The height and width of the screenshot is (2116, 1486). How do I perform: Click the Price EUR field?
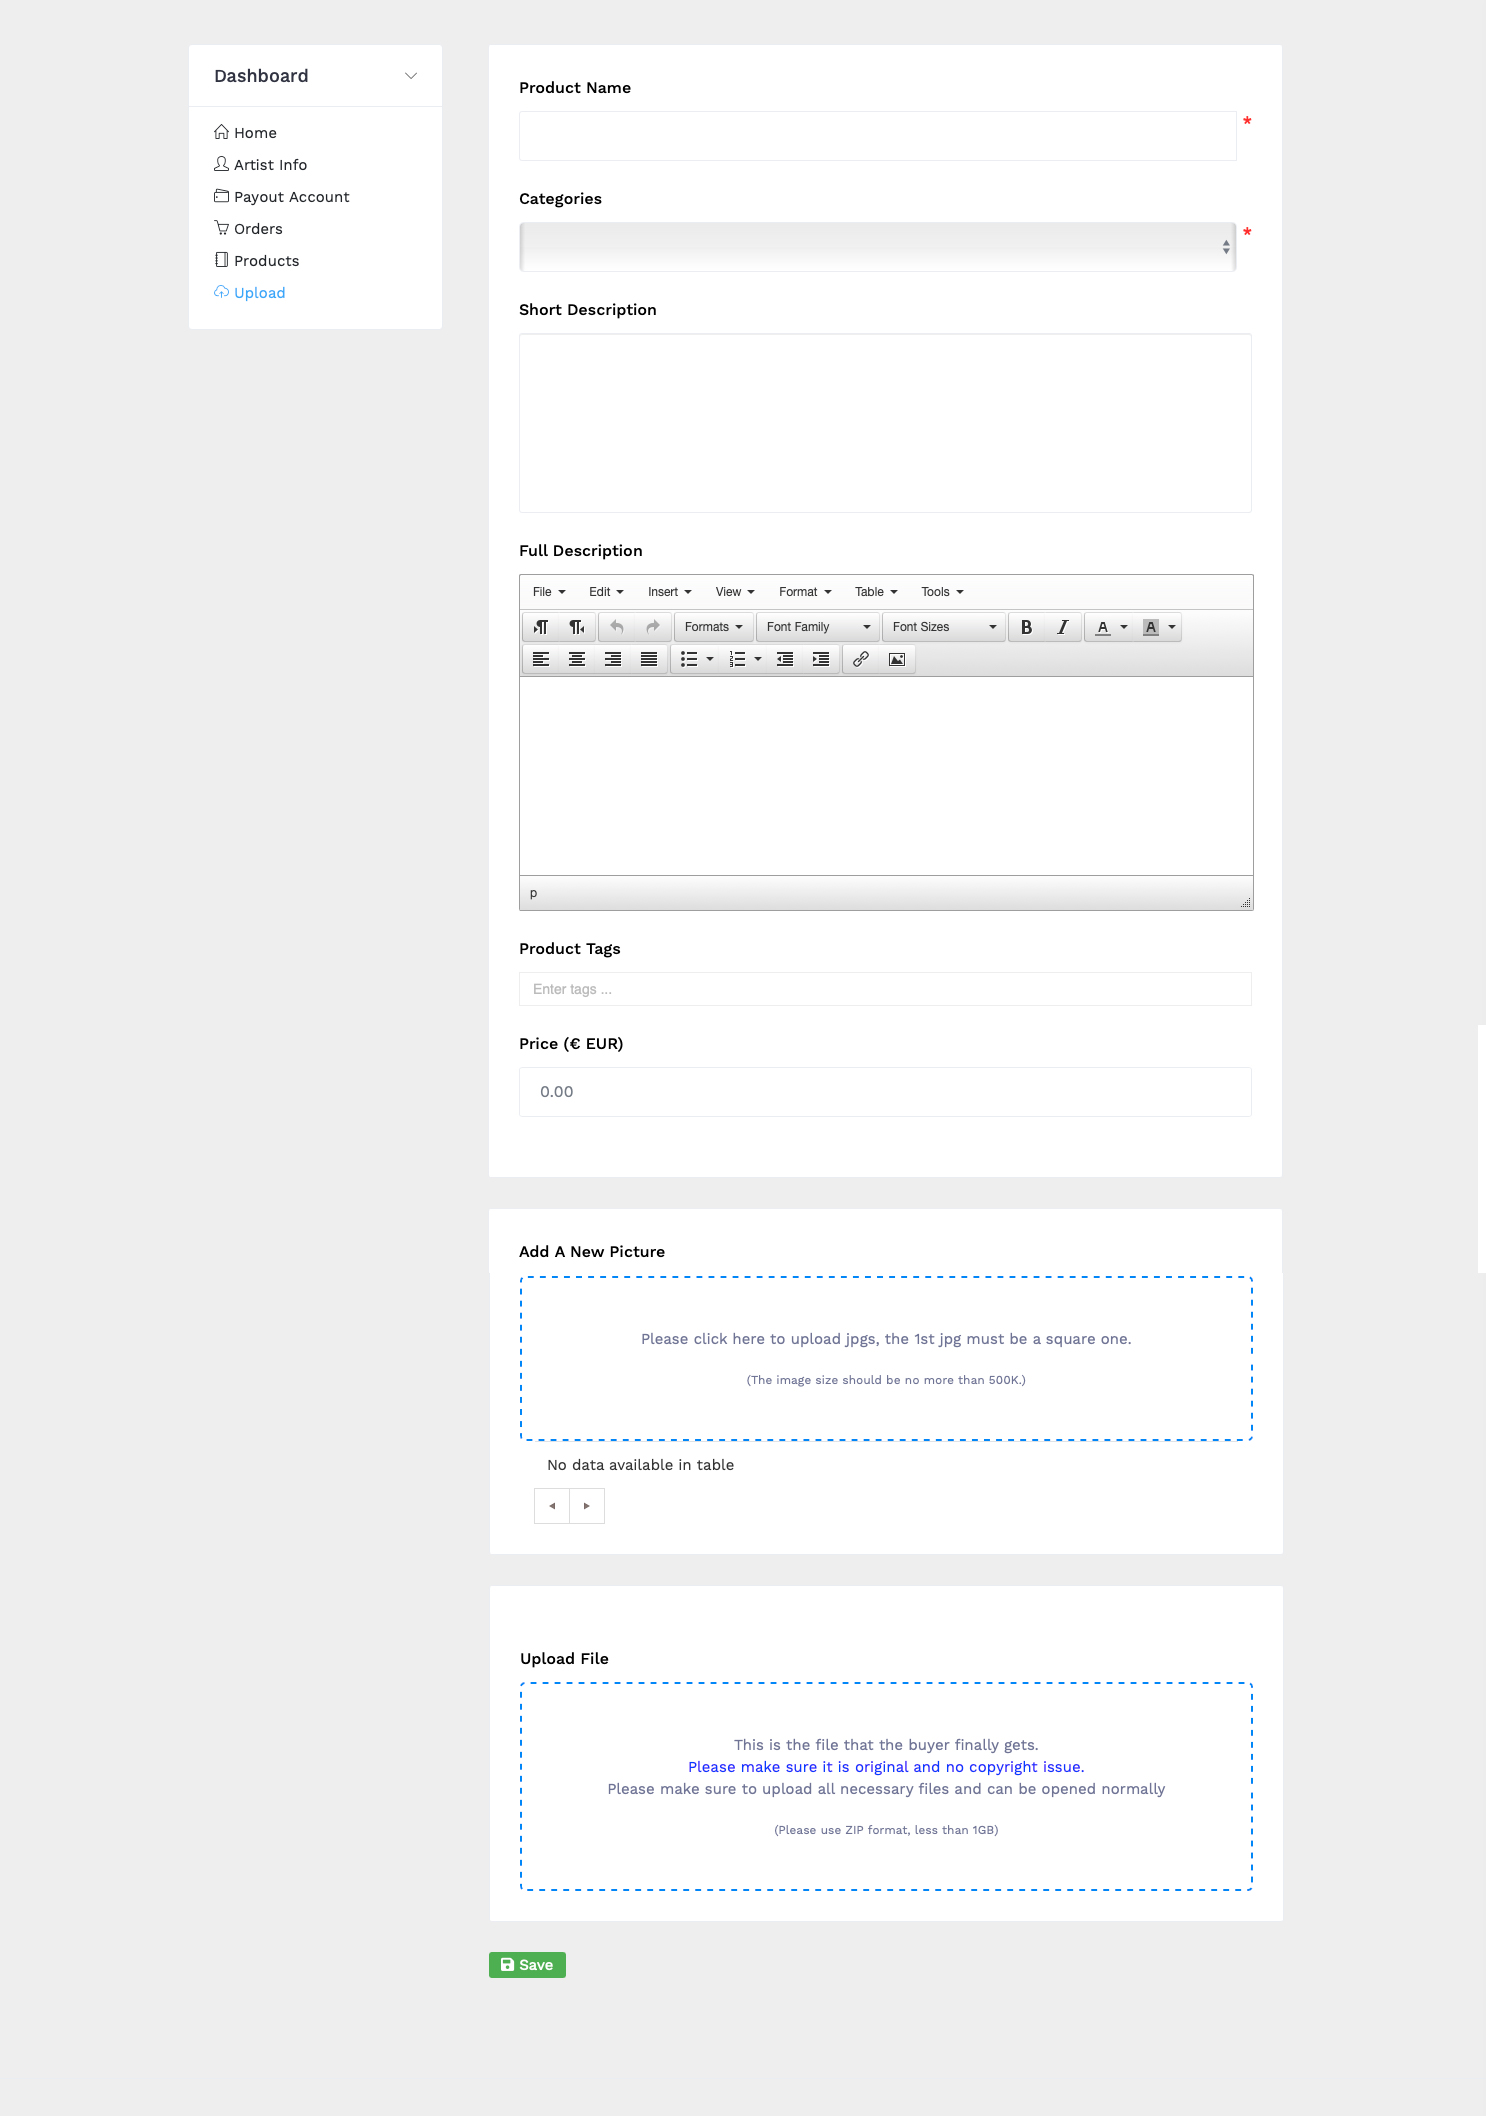tap(885, 1092)
